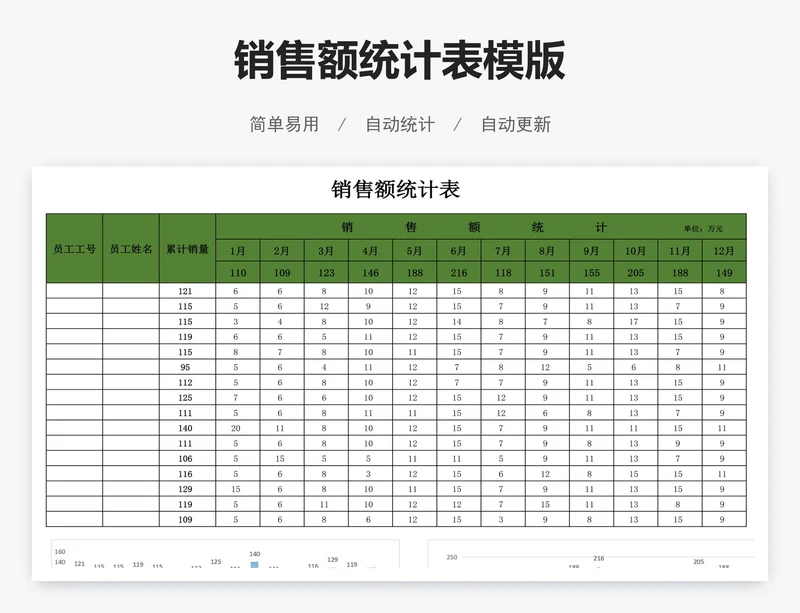Viewport: 800px width, 613px height.
Task: Select the 12月 month header
Action: 724,251
